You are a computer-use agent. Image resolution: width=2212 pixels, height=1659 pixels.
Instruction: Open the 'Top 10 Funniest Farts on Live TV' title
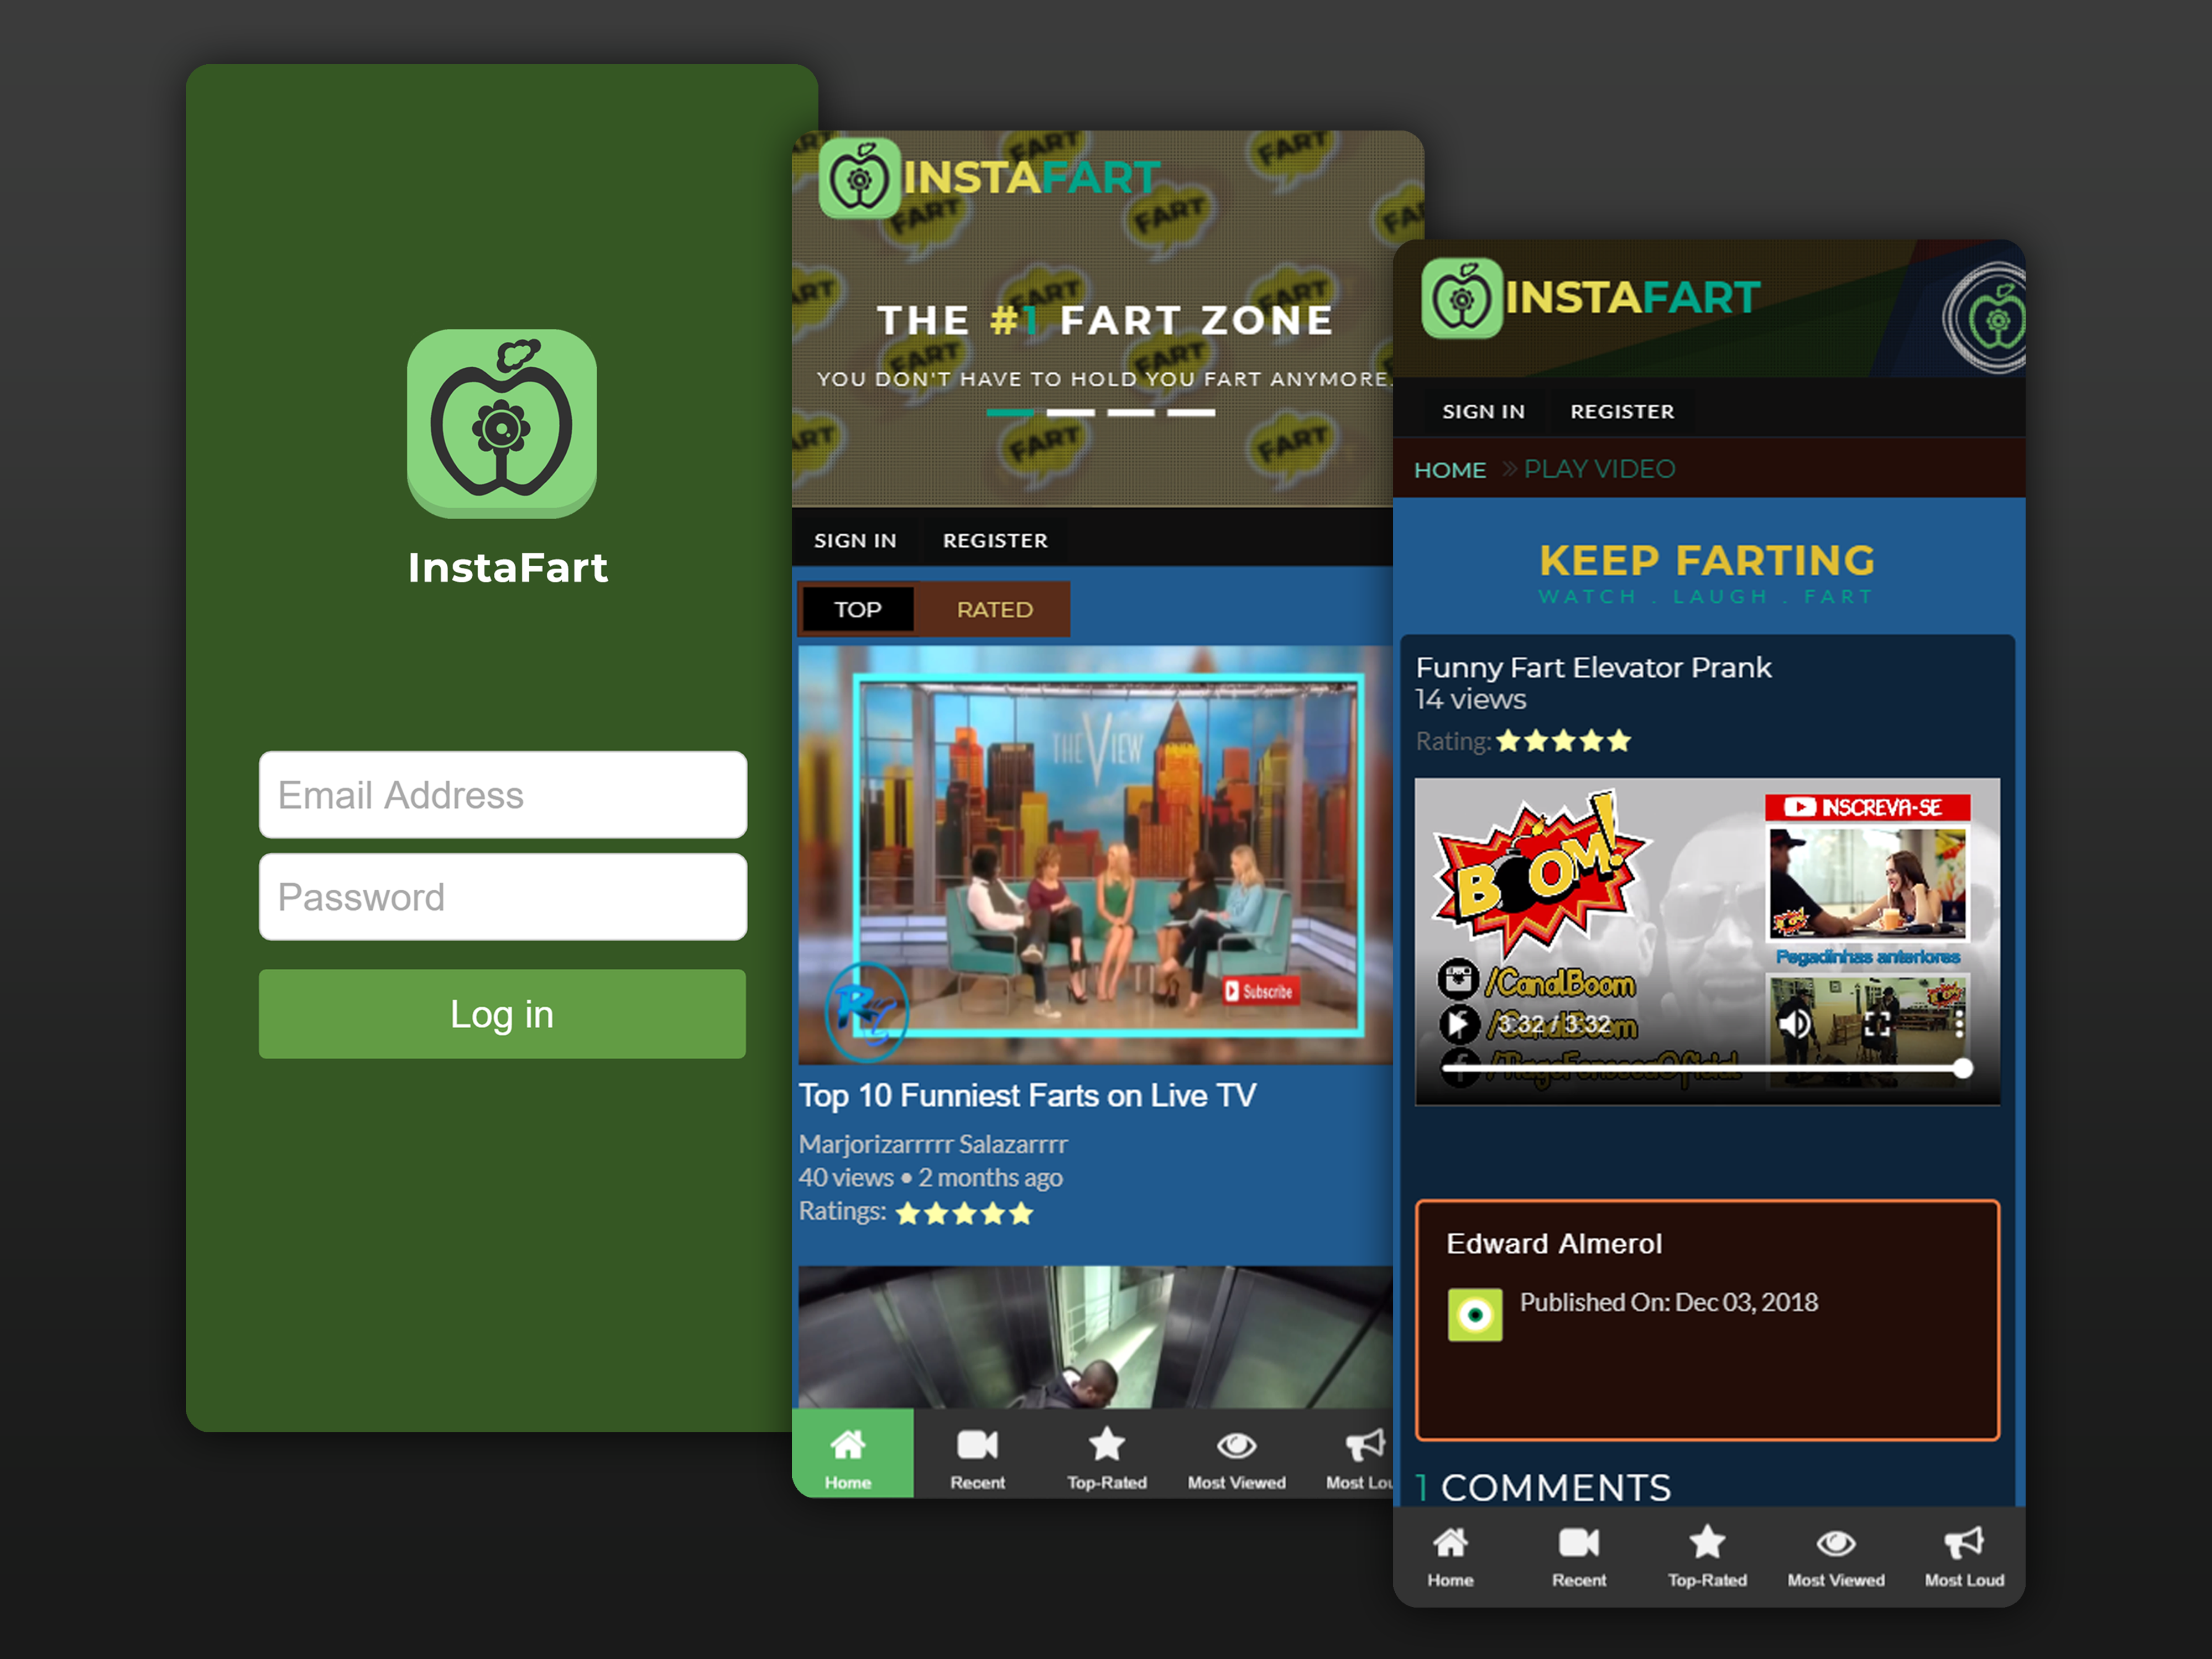[1027, 1096]
